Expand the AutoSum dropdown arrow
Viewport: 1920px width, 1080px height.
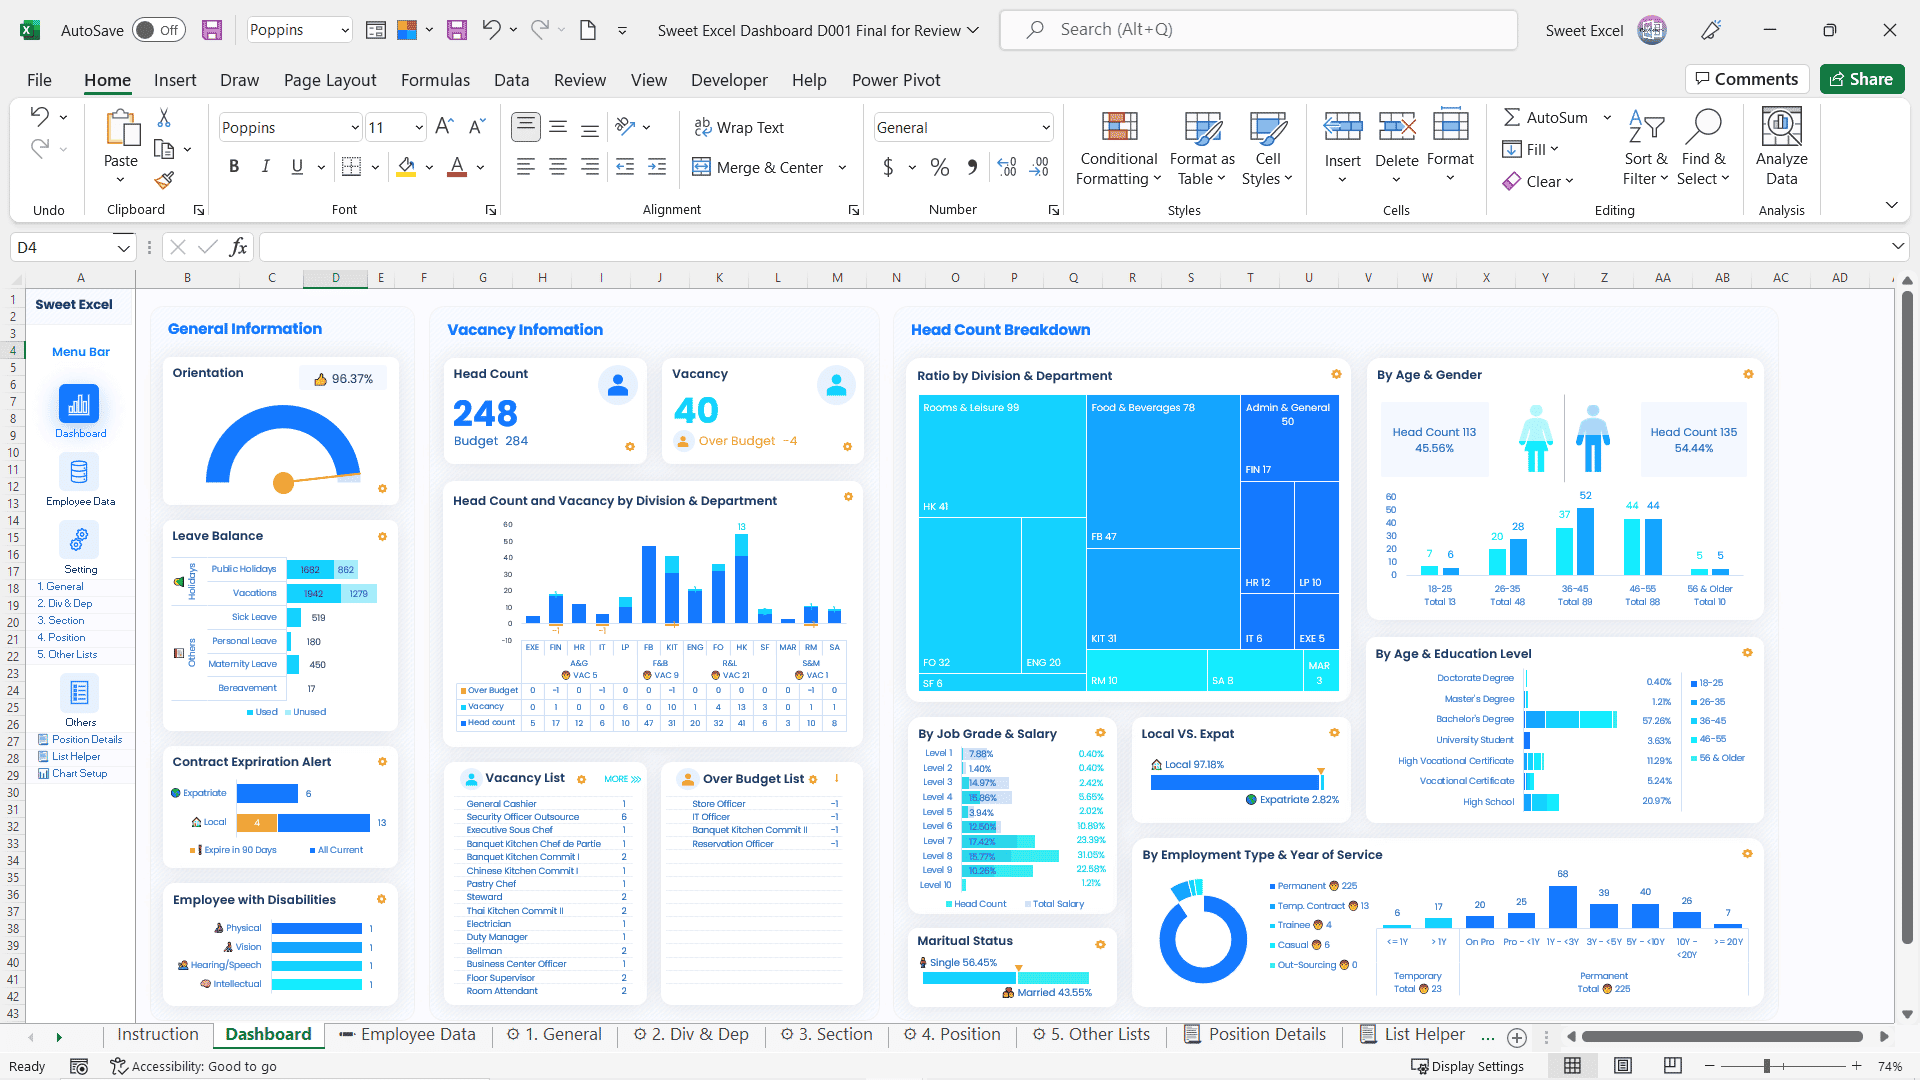1607,117
